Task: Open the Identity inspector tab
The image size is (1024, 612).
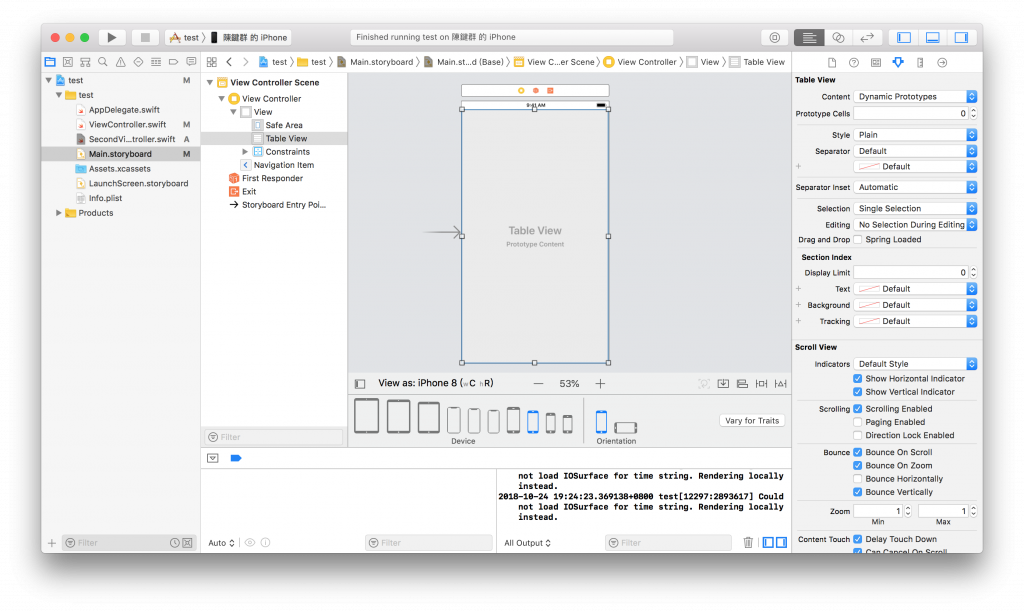Action: pyautogui.click(x=876, y=63)
